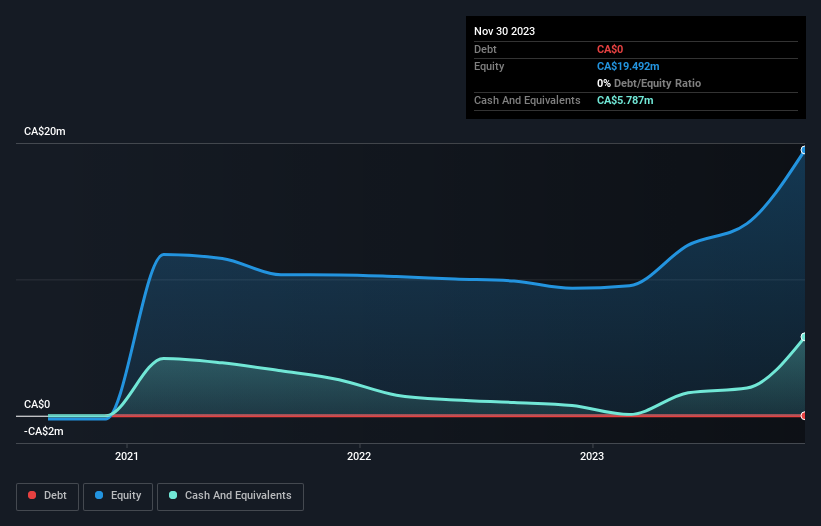Viewport: 821px width, 526px height.
Task: Toggle Cash And Equivalents legend series
Action: [230, 496]
